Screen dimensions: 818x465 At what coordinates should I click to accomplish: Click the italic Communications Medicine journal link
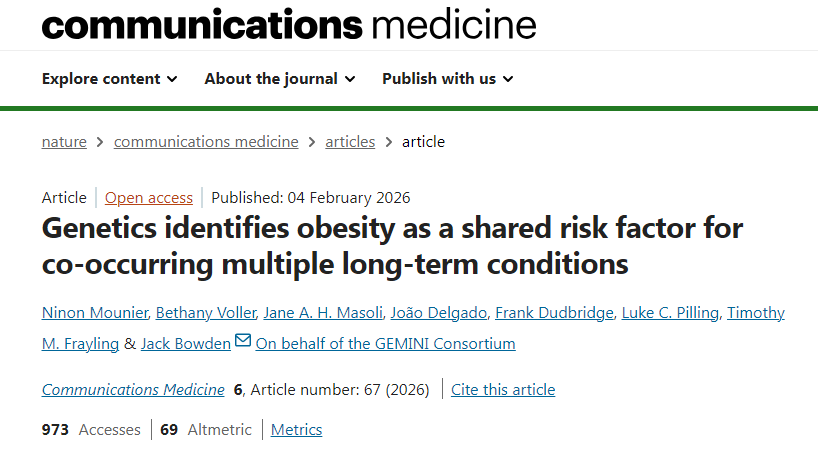(x=133, y=390)
